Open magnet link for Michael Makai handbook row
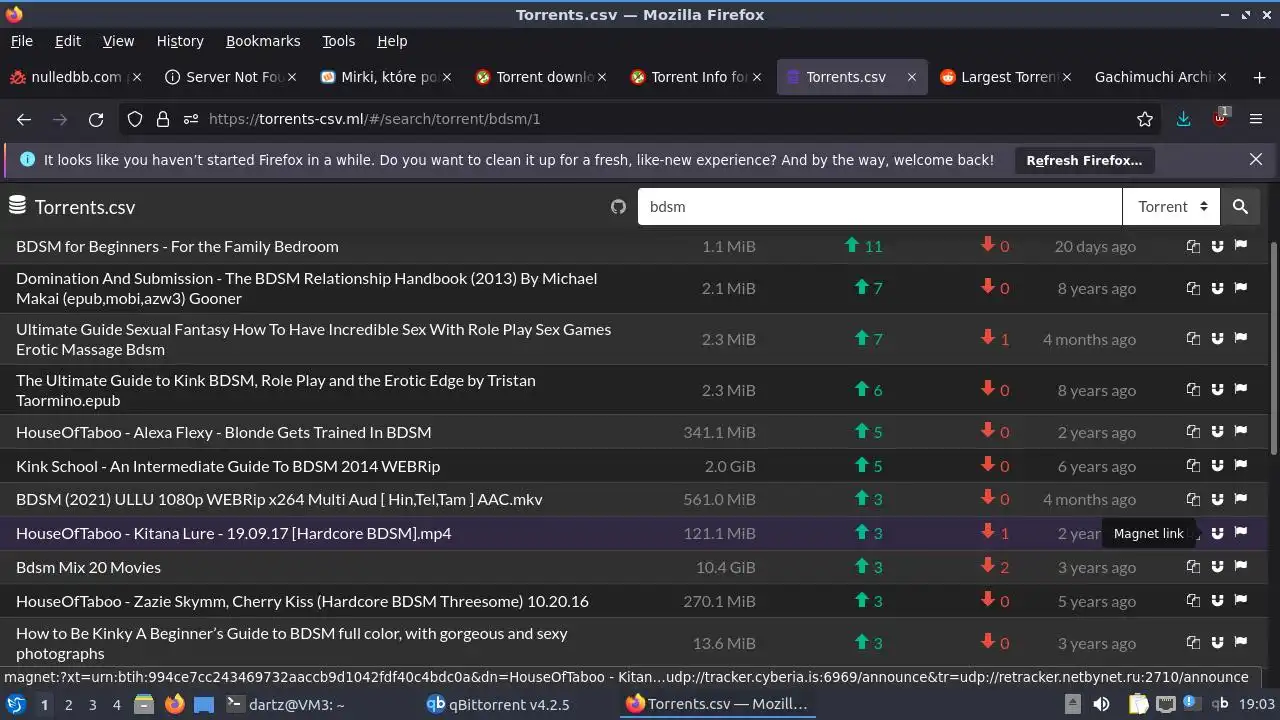Screen dimensions: 1280x720 [1217, 288]
